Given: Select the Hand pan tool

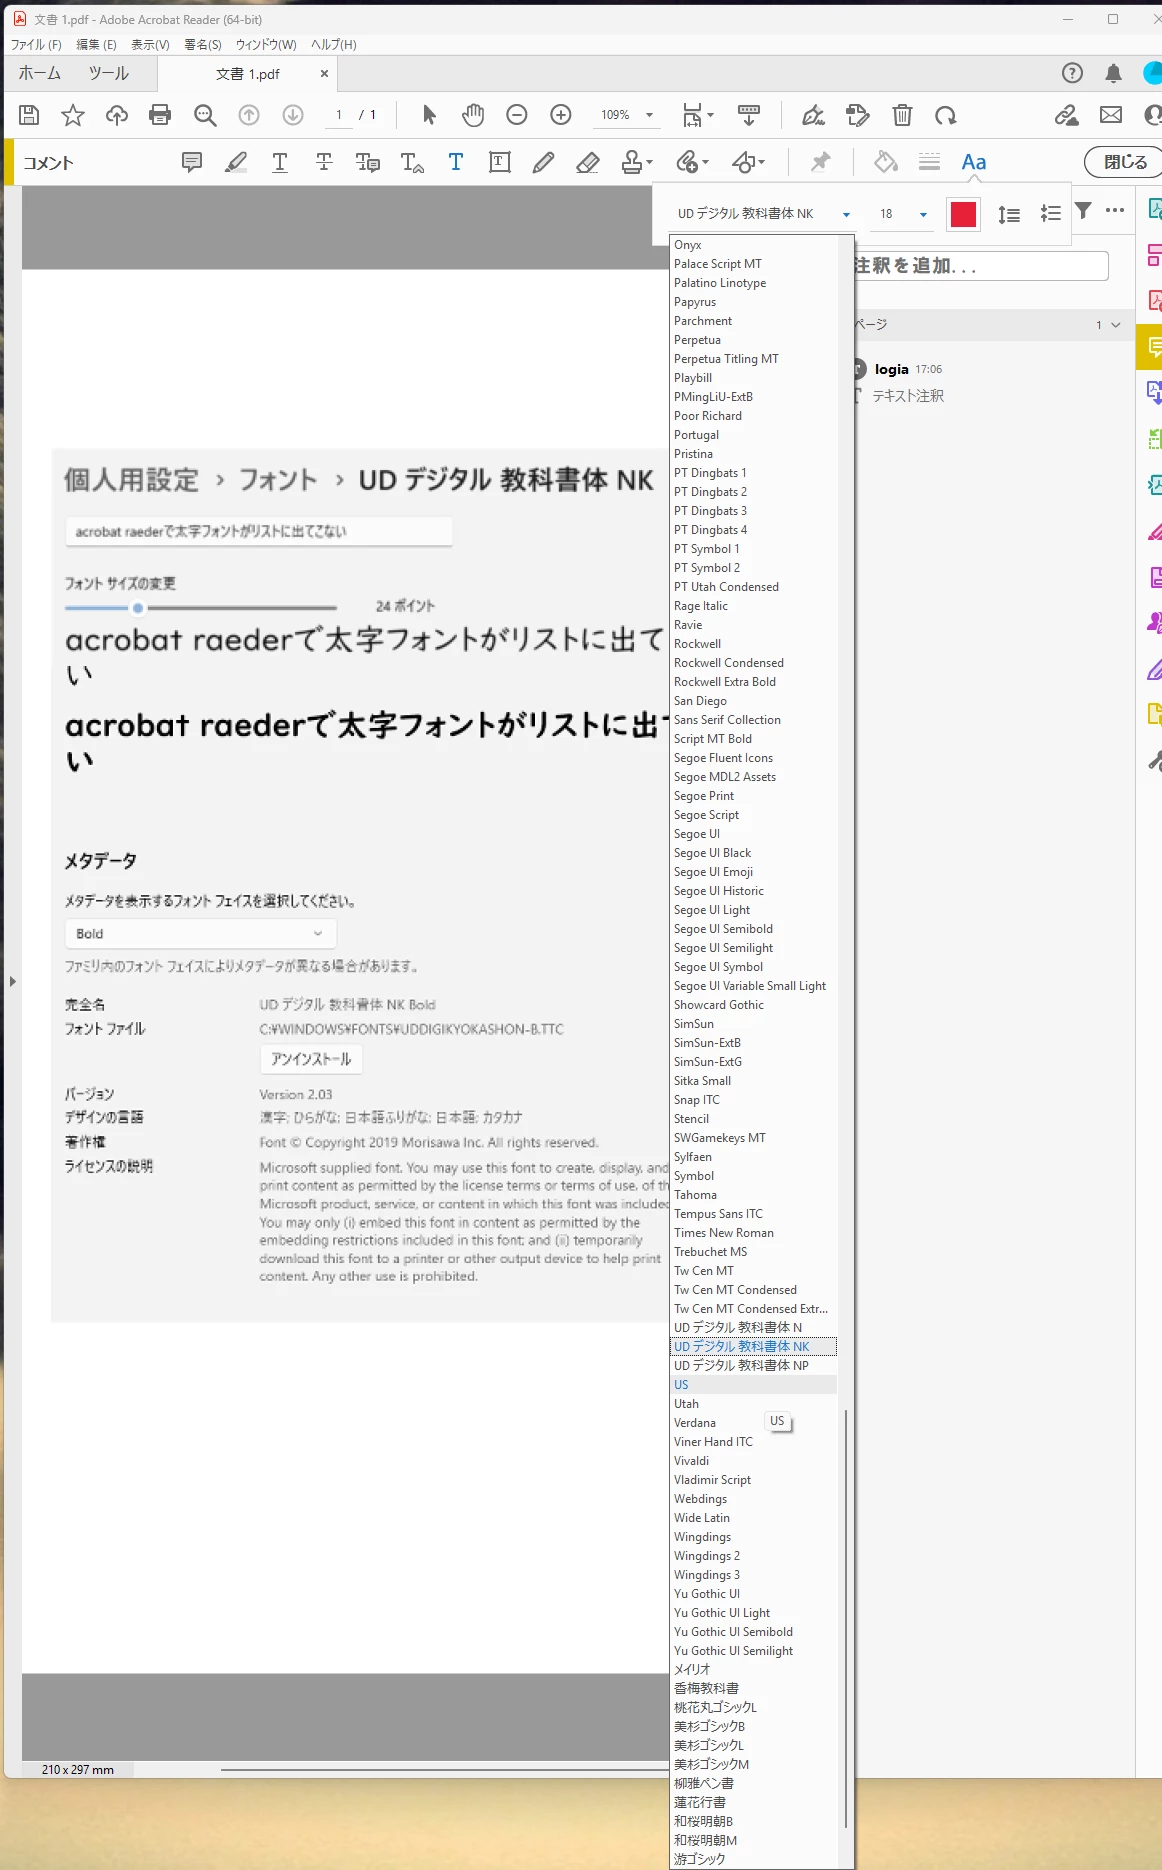Looking at the screenshot, I should [x=473, y=115].
